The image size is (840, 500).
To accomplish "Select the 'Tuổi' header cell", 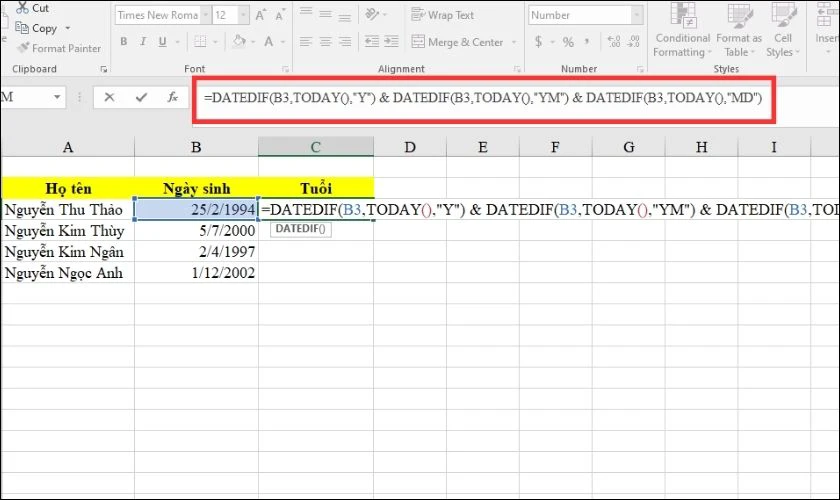I will point(316,188).
